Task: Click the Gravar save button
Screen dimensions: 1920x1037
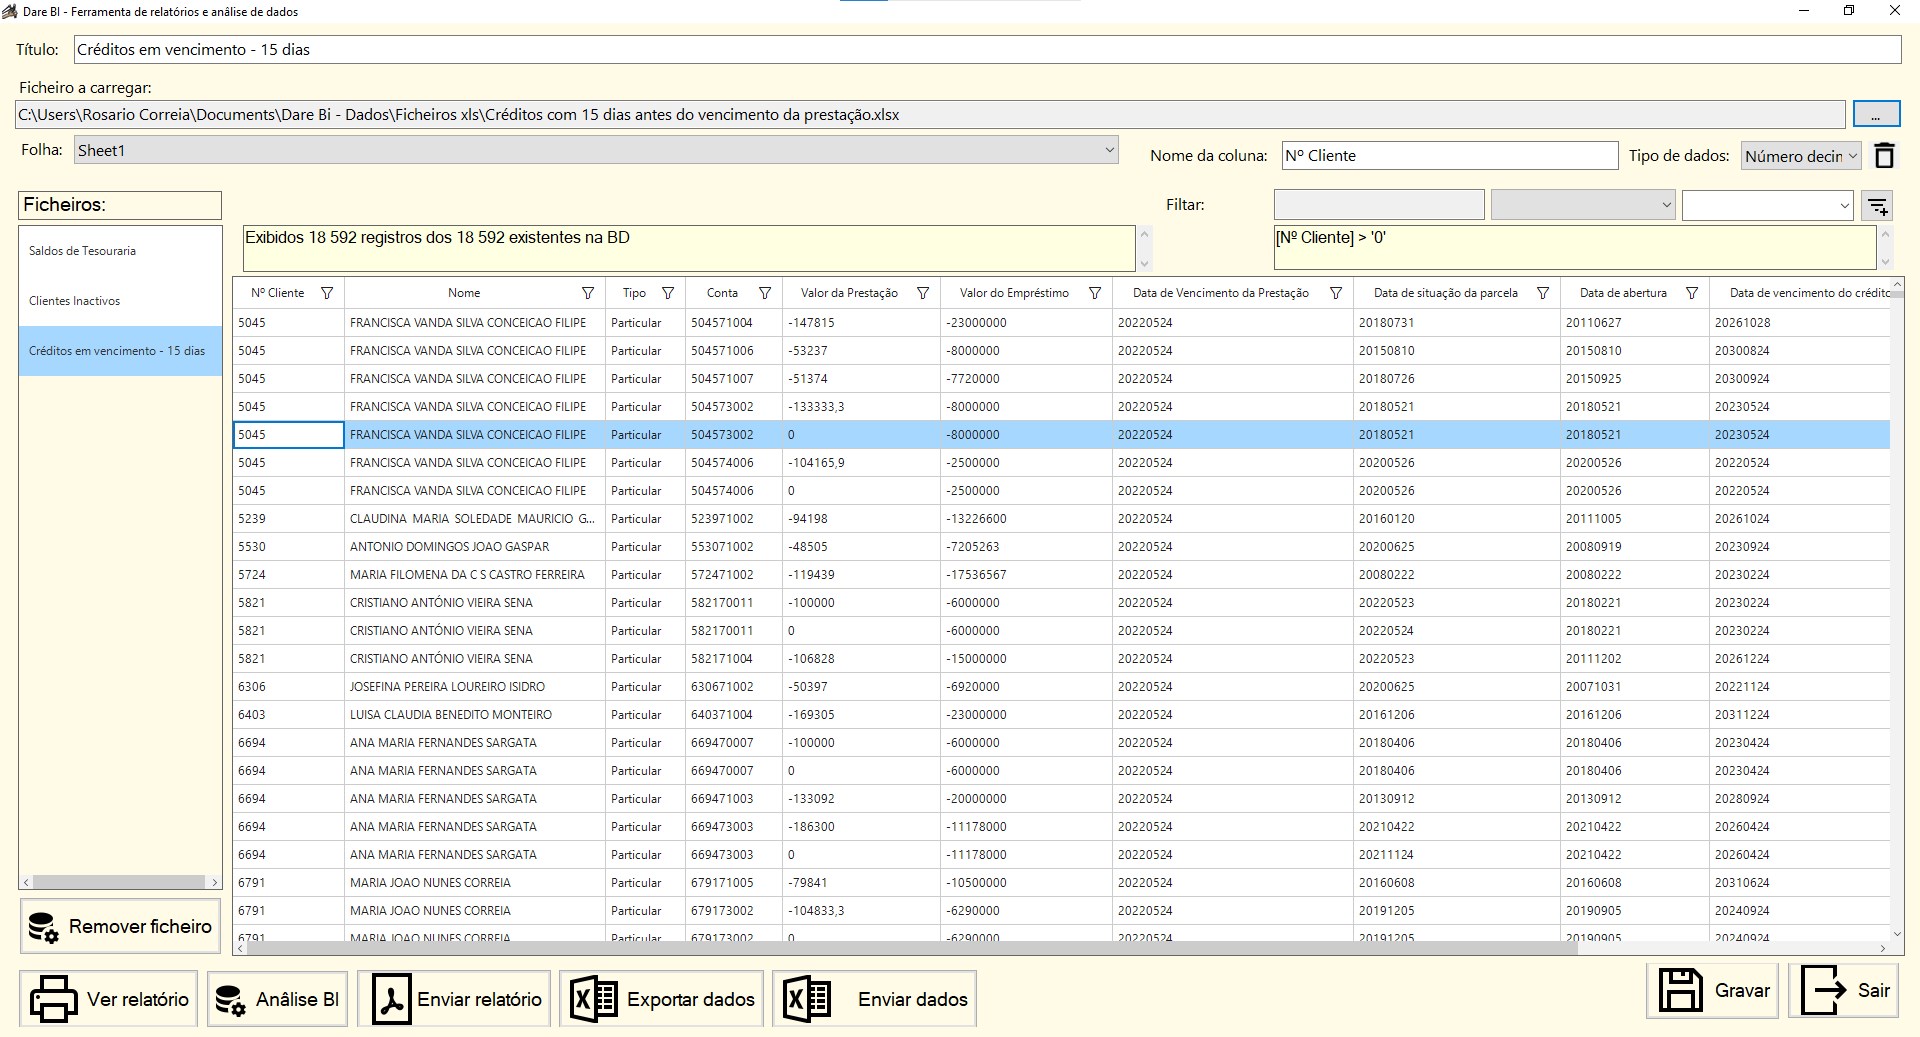Action: (1712, 990)
